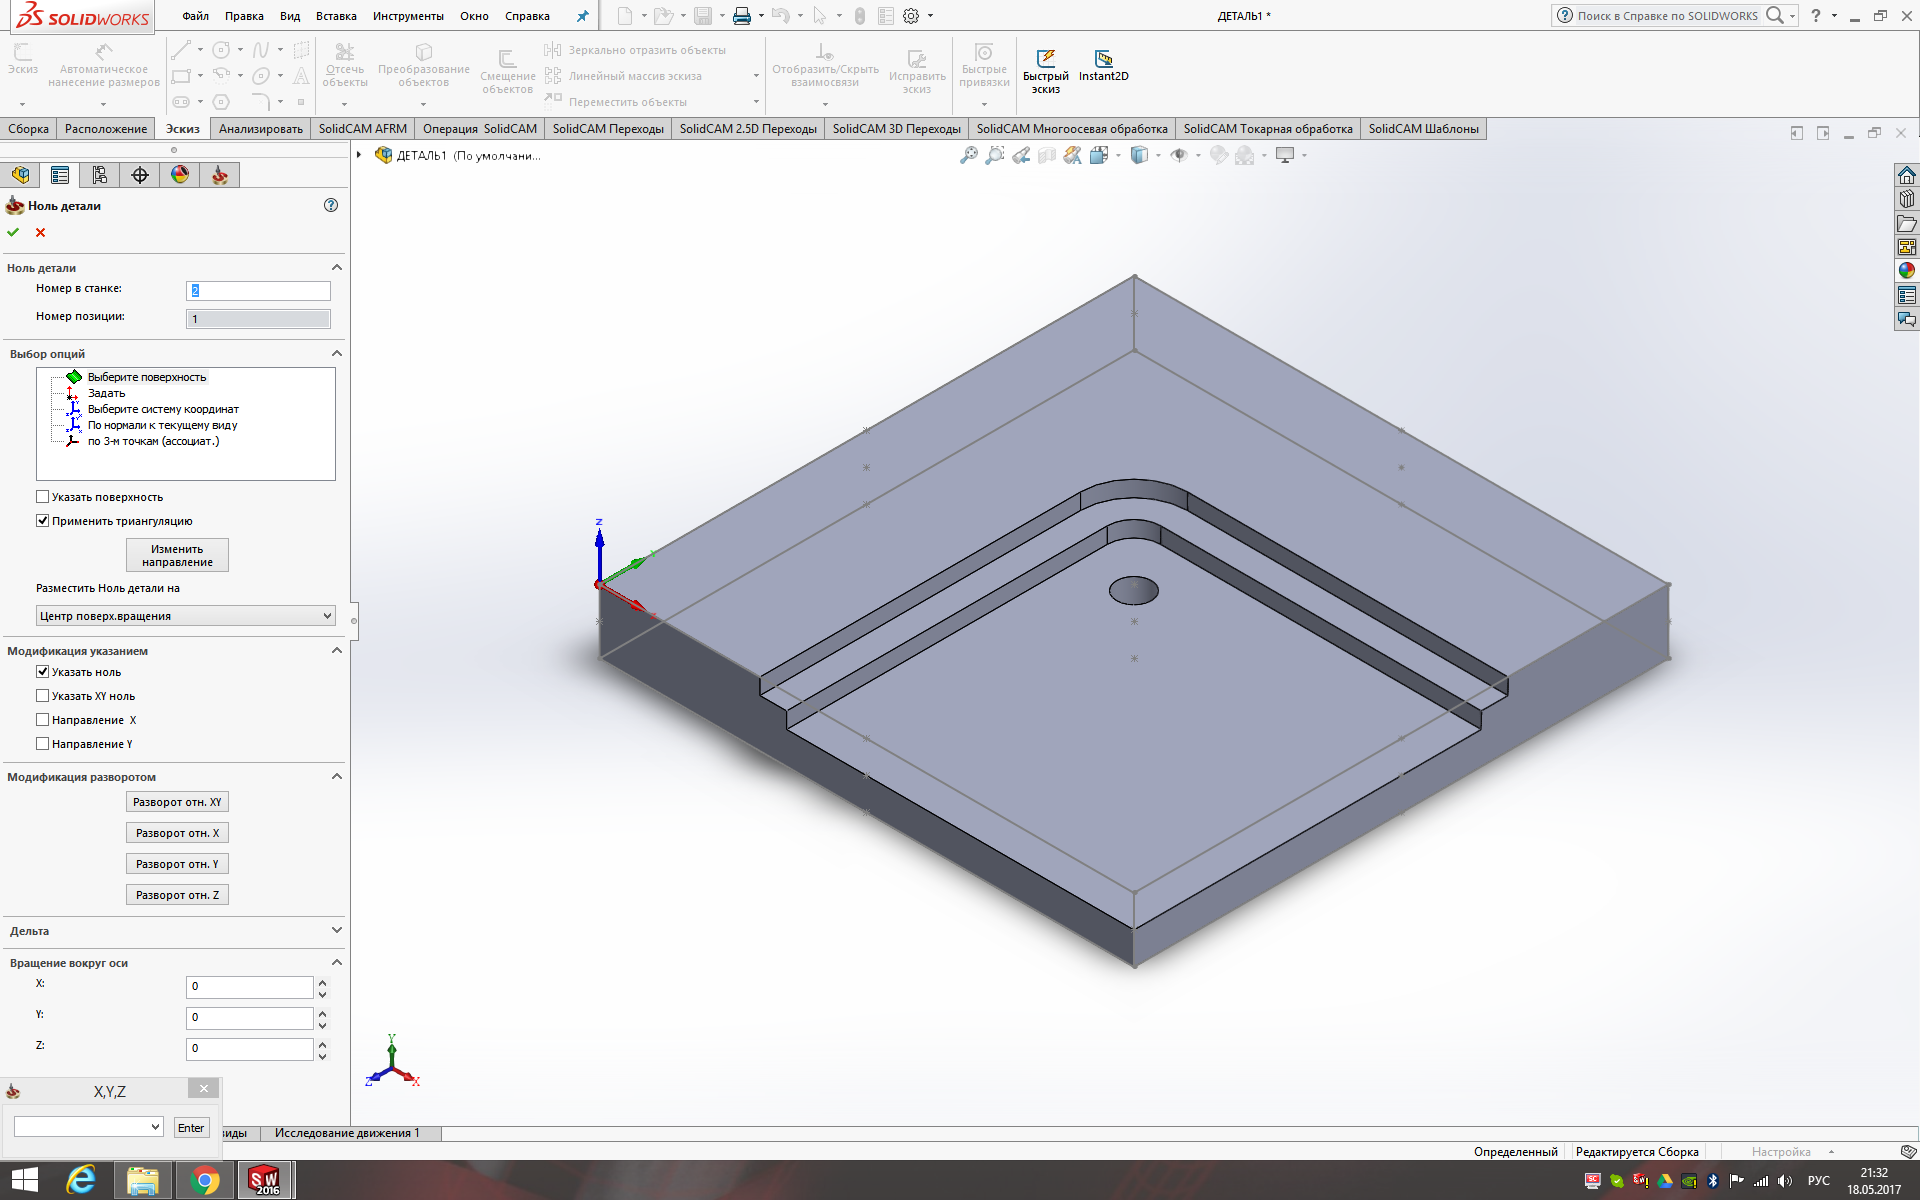Click the Zoom to Fit magnifier icon

[968, 155]
